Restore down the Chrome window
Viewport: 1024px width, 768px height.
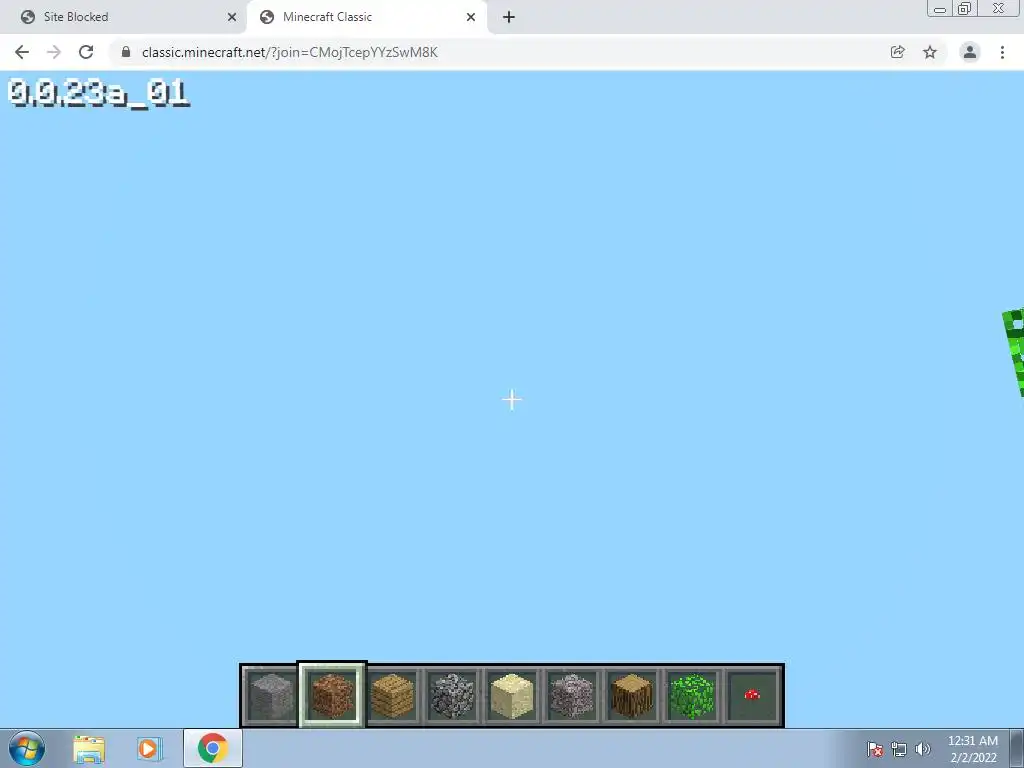tap(964, 8)
